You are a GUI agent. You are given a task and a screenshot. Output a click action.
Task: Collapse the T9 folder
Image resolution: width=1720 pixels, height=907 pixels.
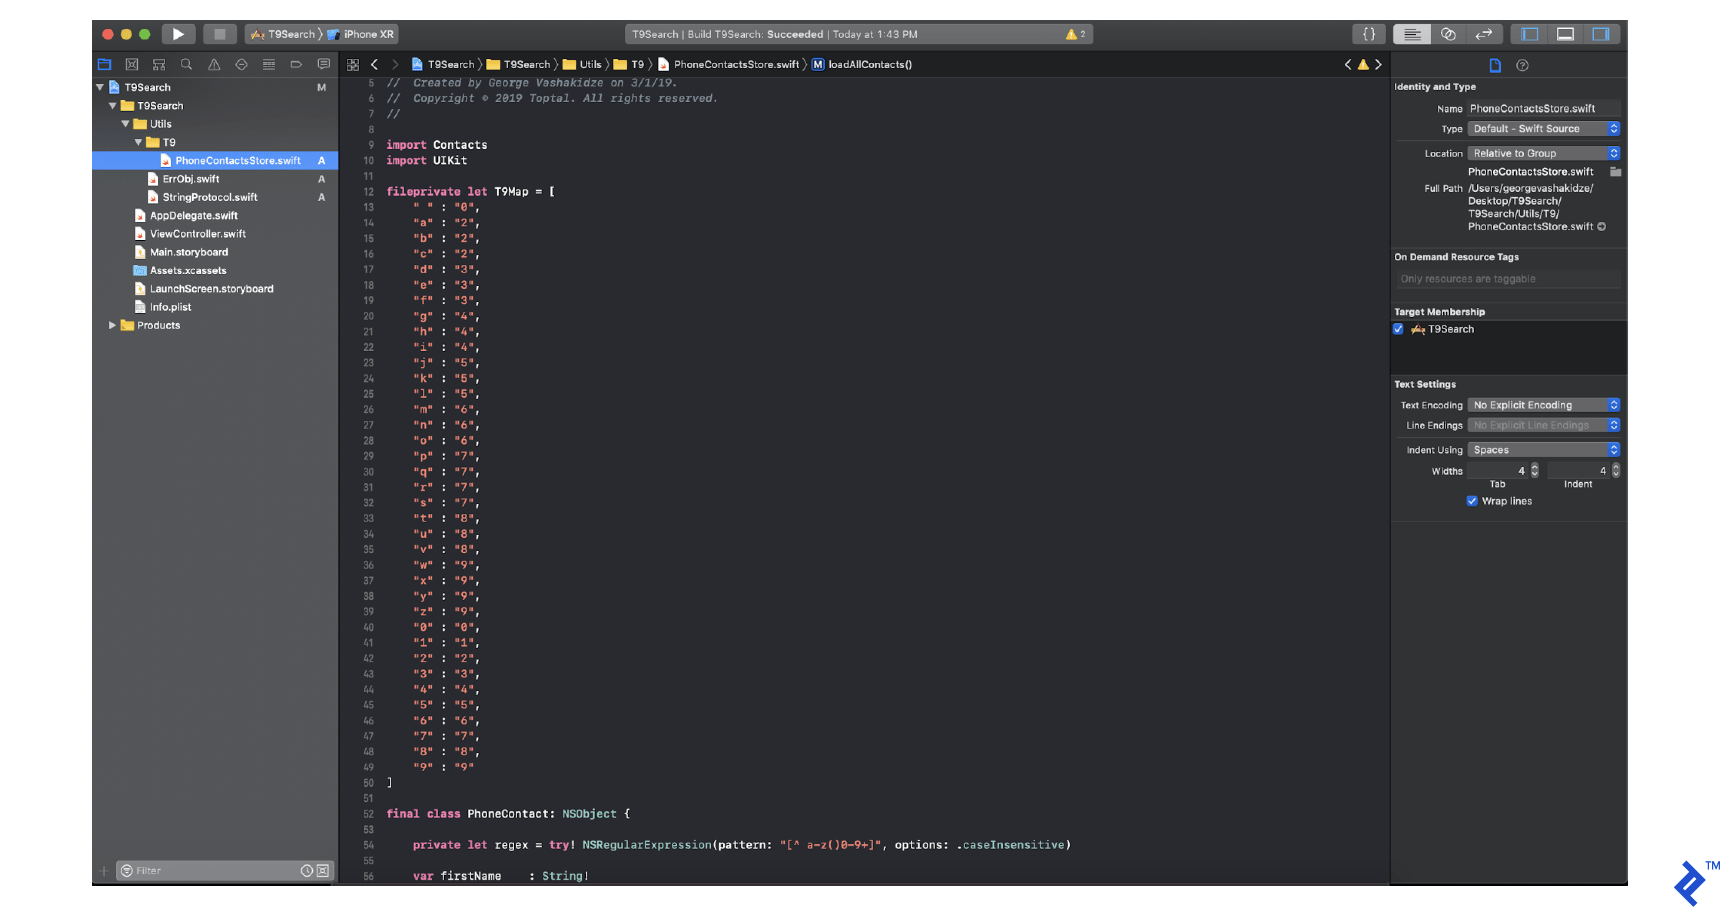139,142
